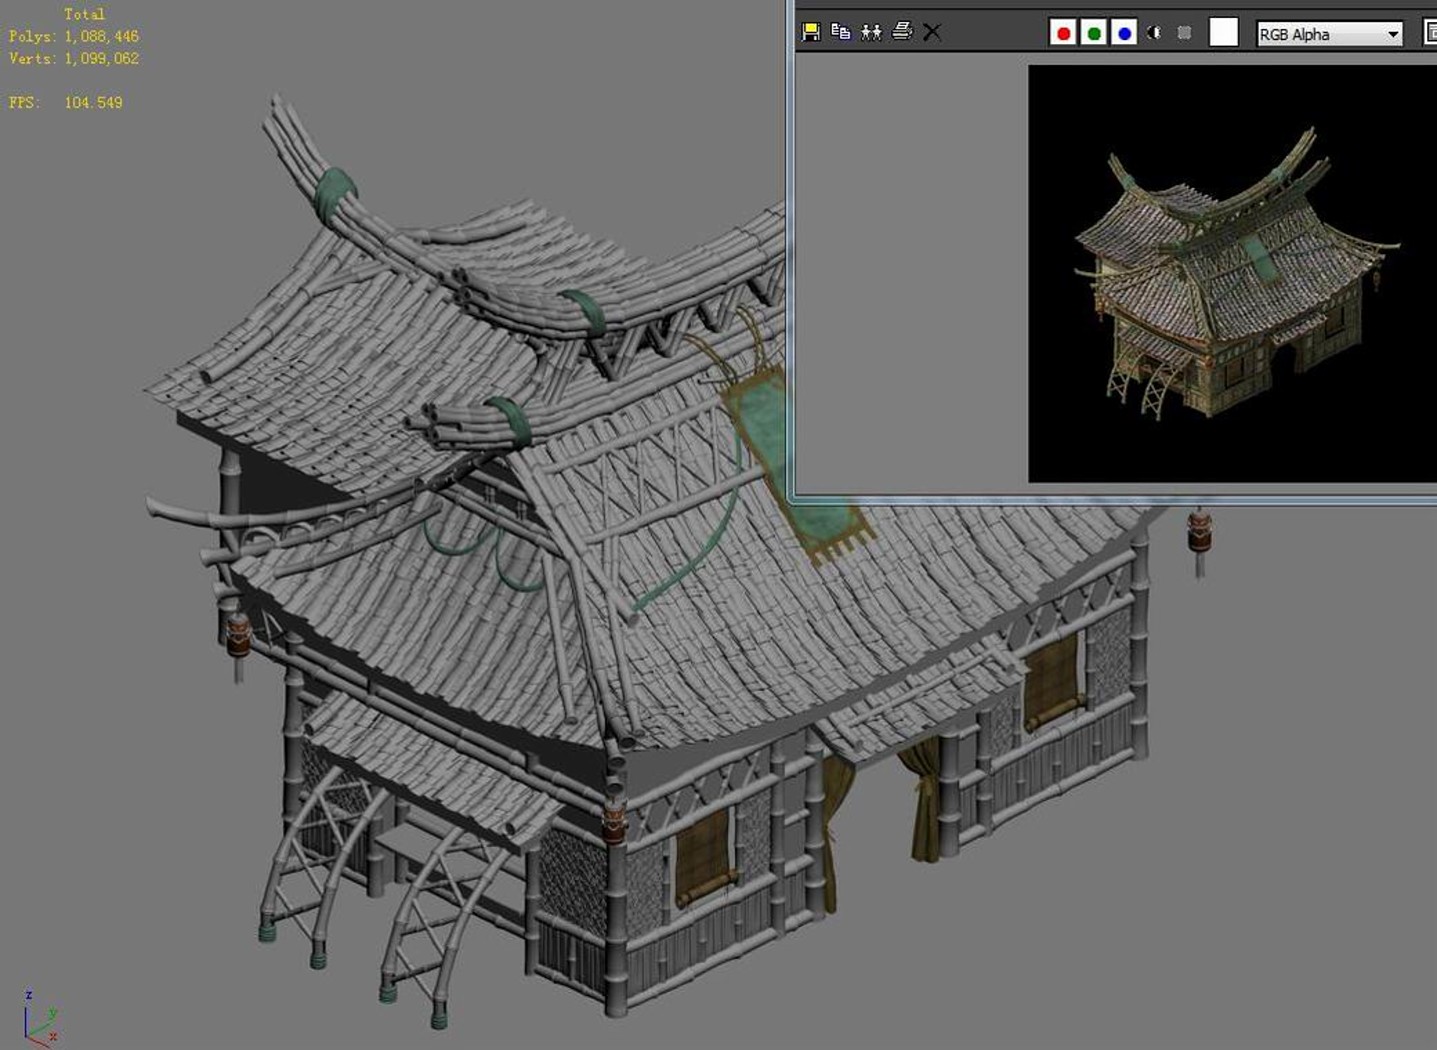The image size is (1437, 1050).
Task: Click the partially visible overlay icon beside dropdown
Action: click(x=1430, y=34)
